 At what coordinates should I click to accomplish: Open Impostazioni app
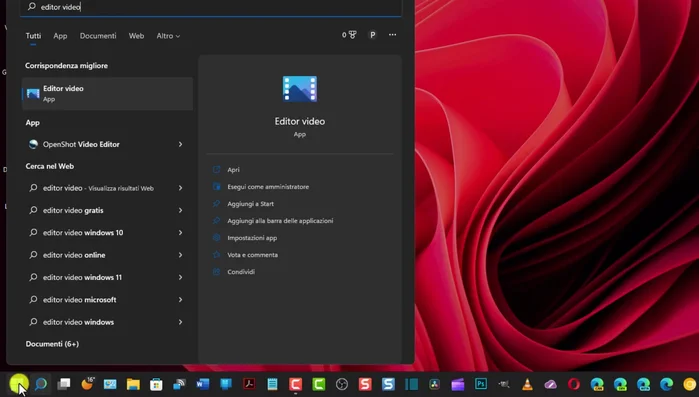(x=252, y=238)
